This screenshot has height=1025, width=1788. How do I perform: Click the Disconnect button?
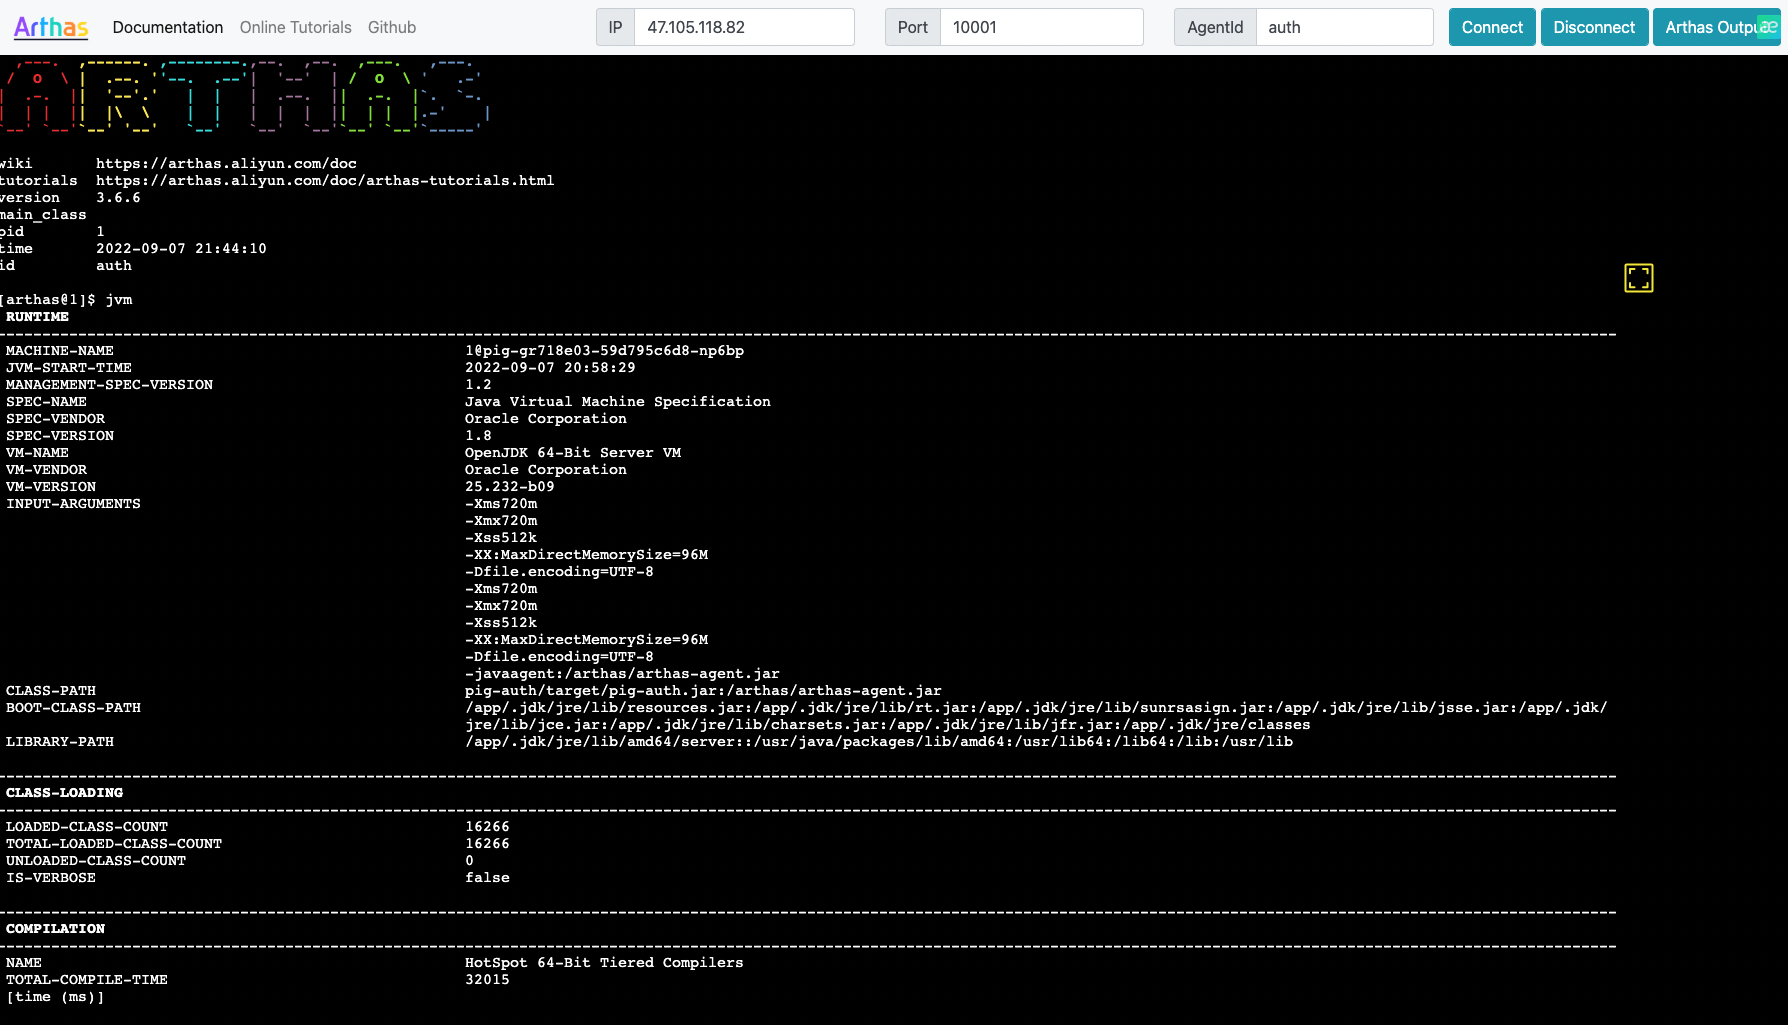coord(1594,27)
